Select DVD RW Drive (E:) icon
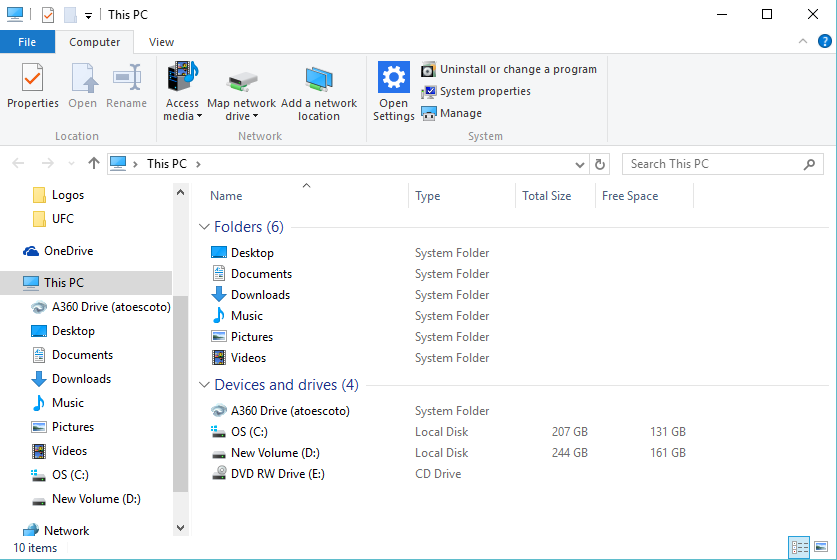The image size is (837, 560). [219, 473]
